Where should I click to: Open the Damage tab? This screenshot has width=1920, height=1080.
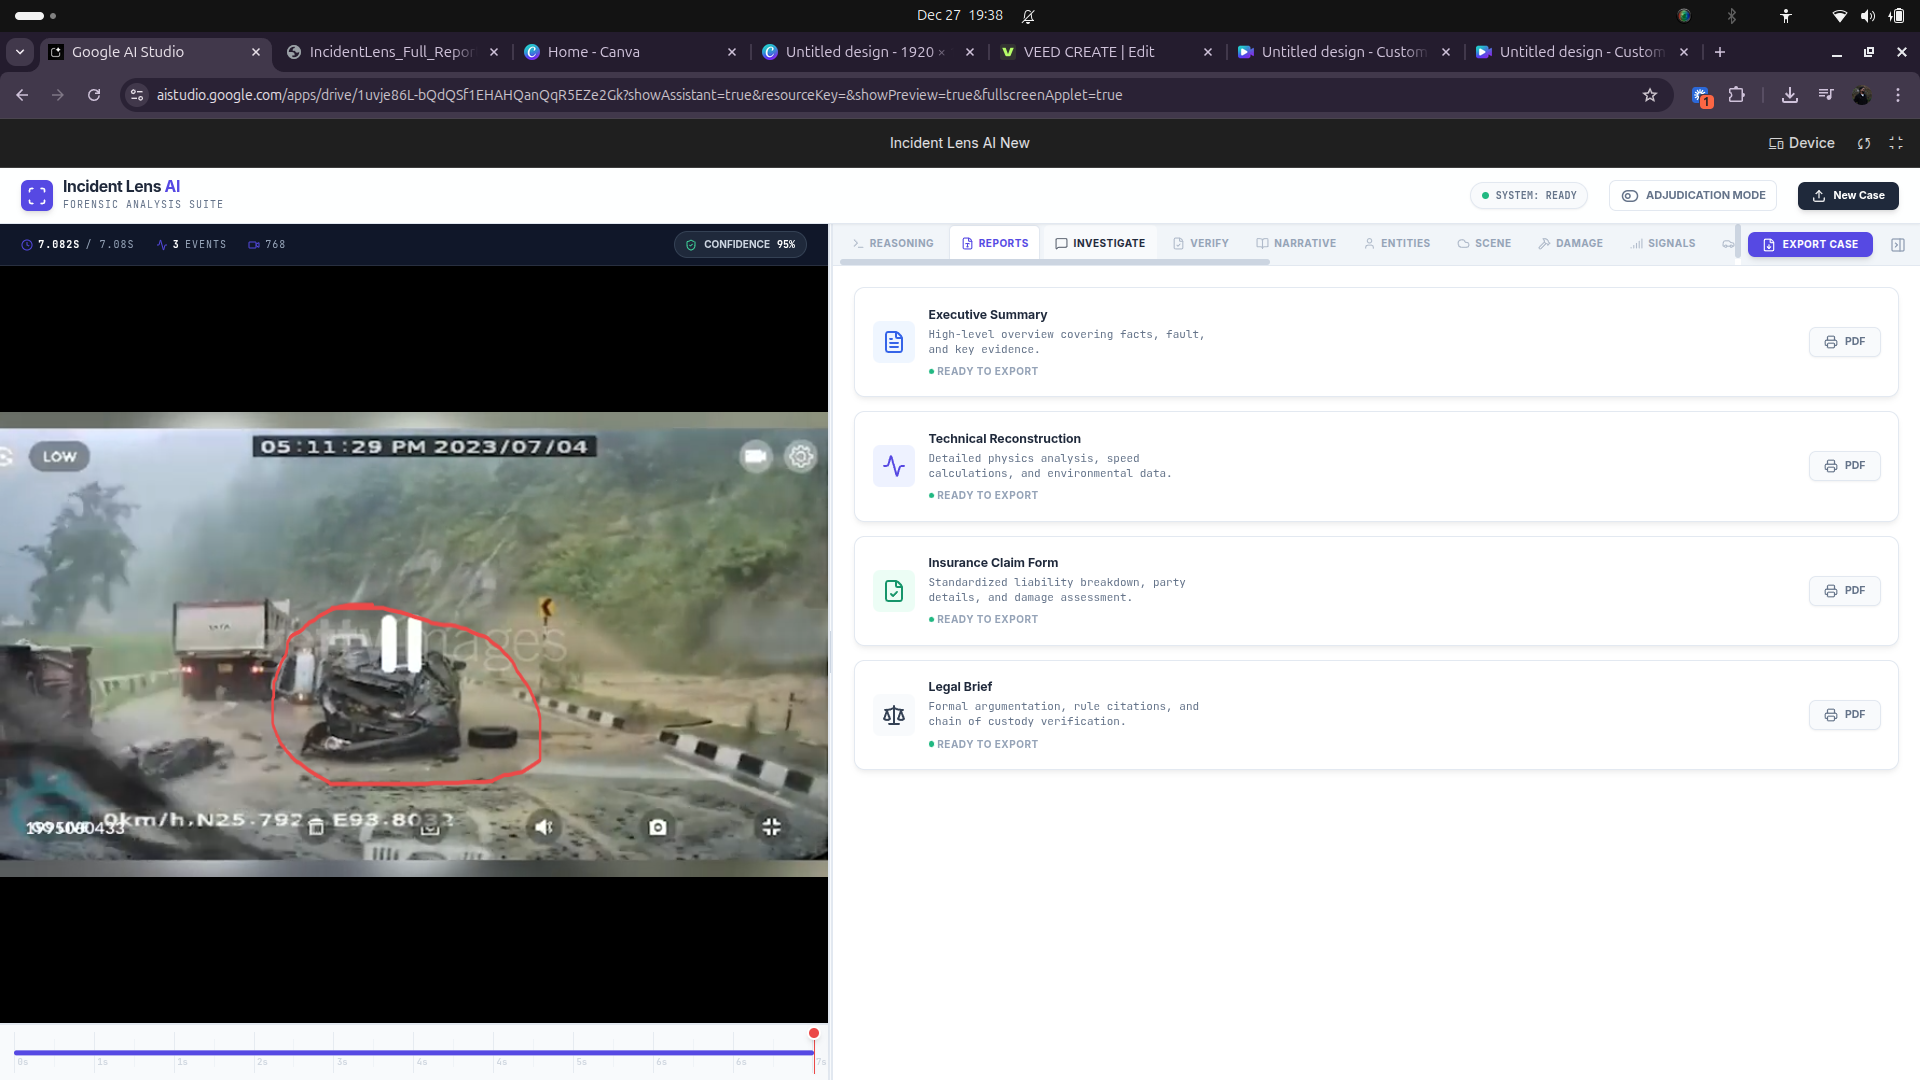click(1570, 244)
